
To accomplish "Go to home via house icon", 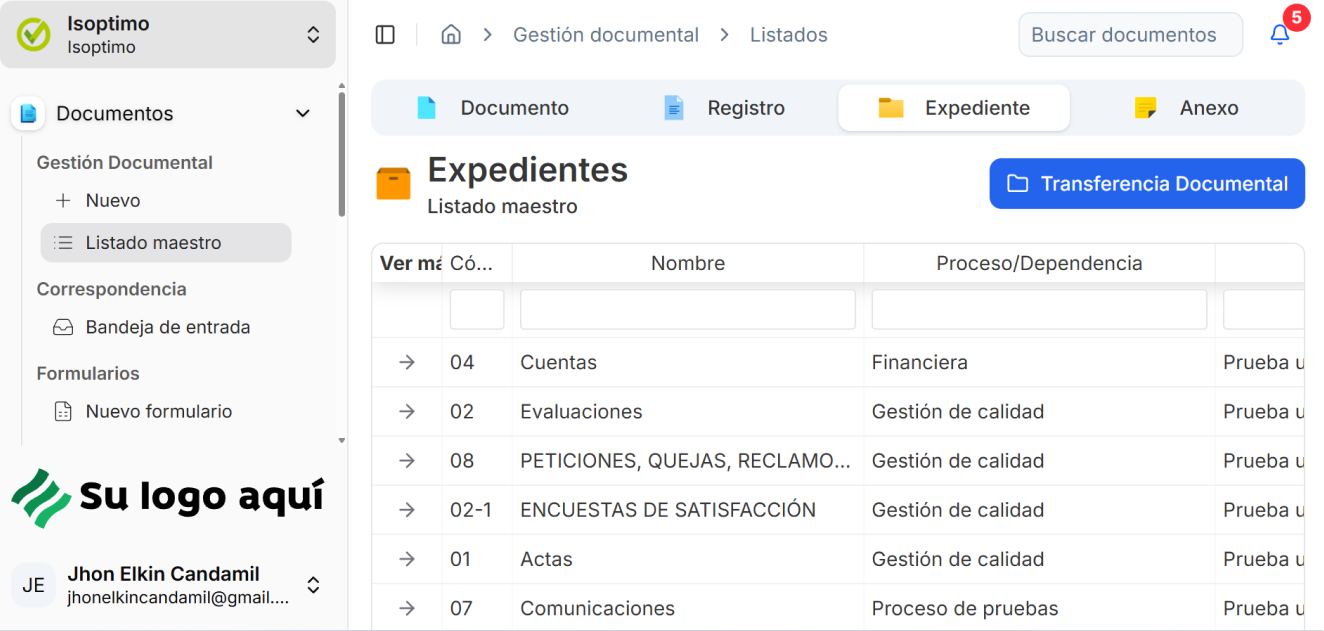I will pyautogui.click(x=451, y=35).
